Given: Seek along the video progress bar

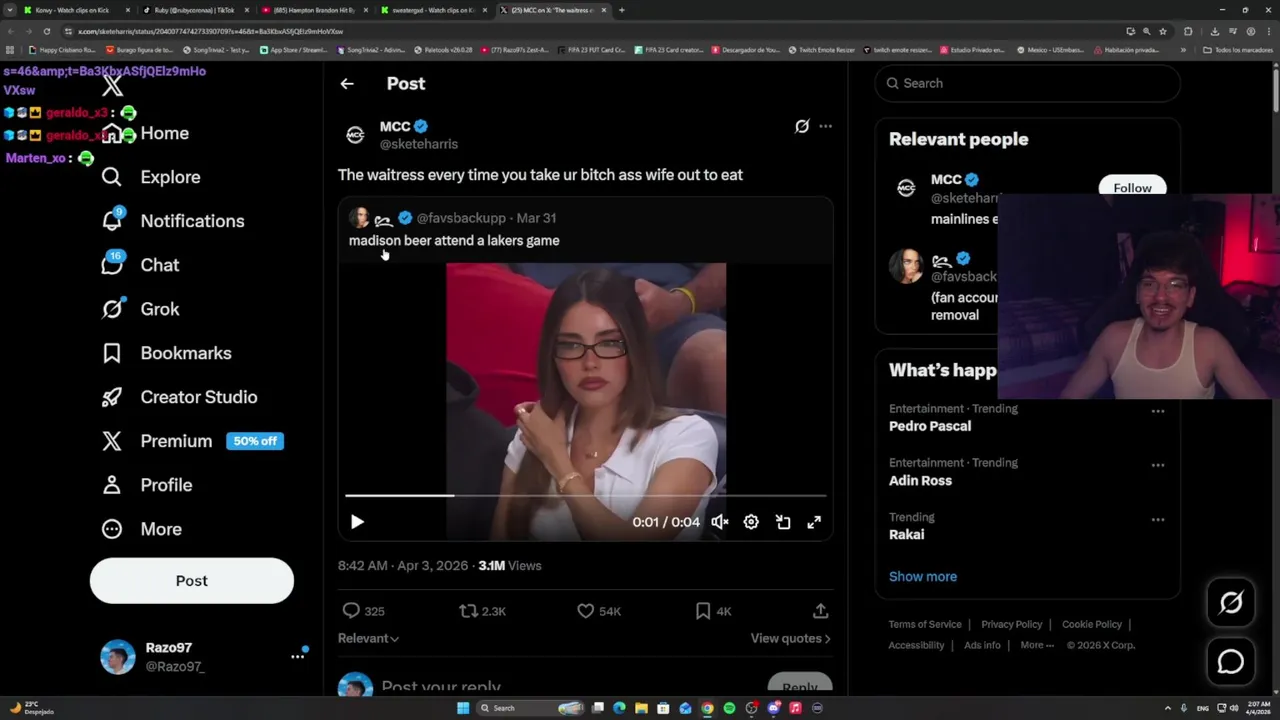Looking at the screenshot, I should 586,495.
